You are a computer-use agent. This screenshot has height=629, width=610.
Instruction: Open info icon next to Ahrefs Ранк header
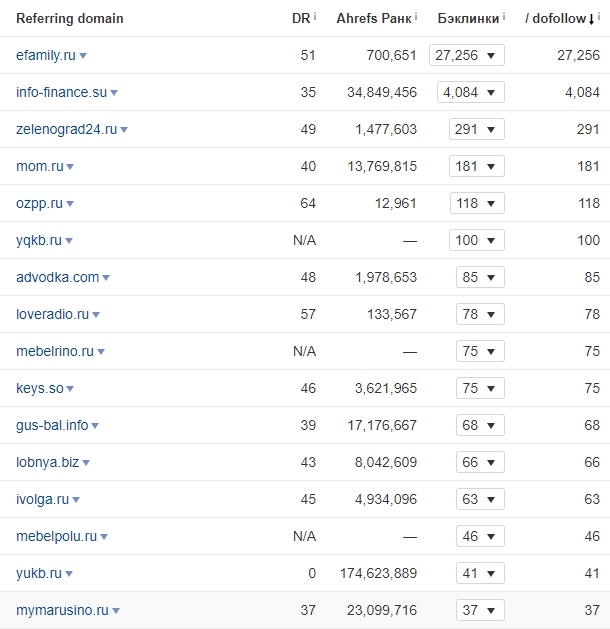(416, 16)
